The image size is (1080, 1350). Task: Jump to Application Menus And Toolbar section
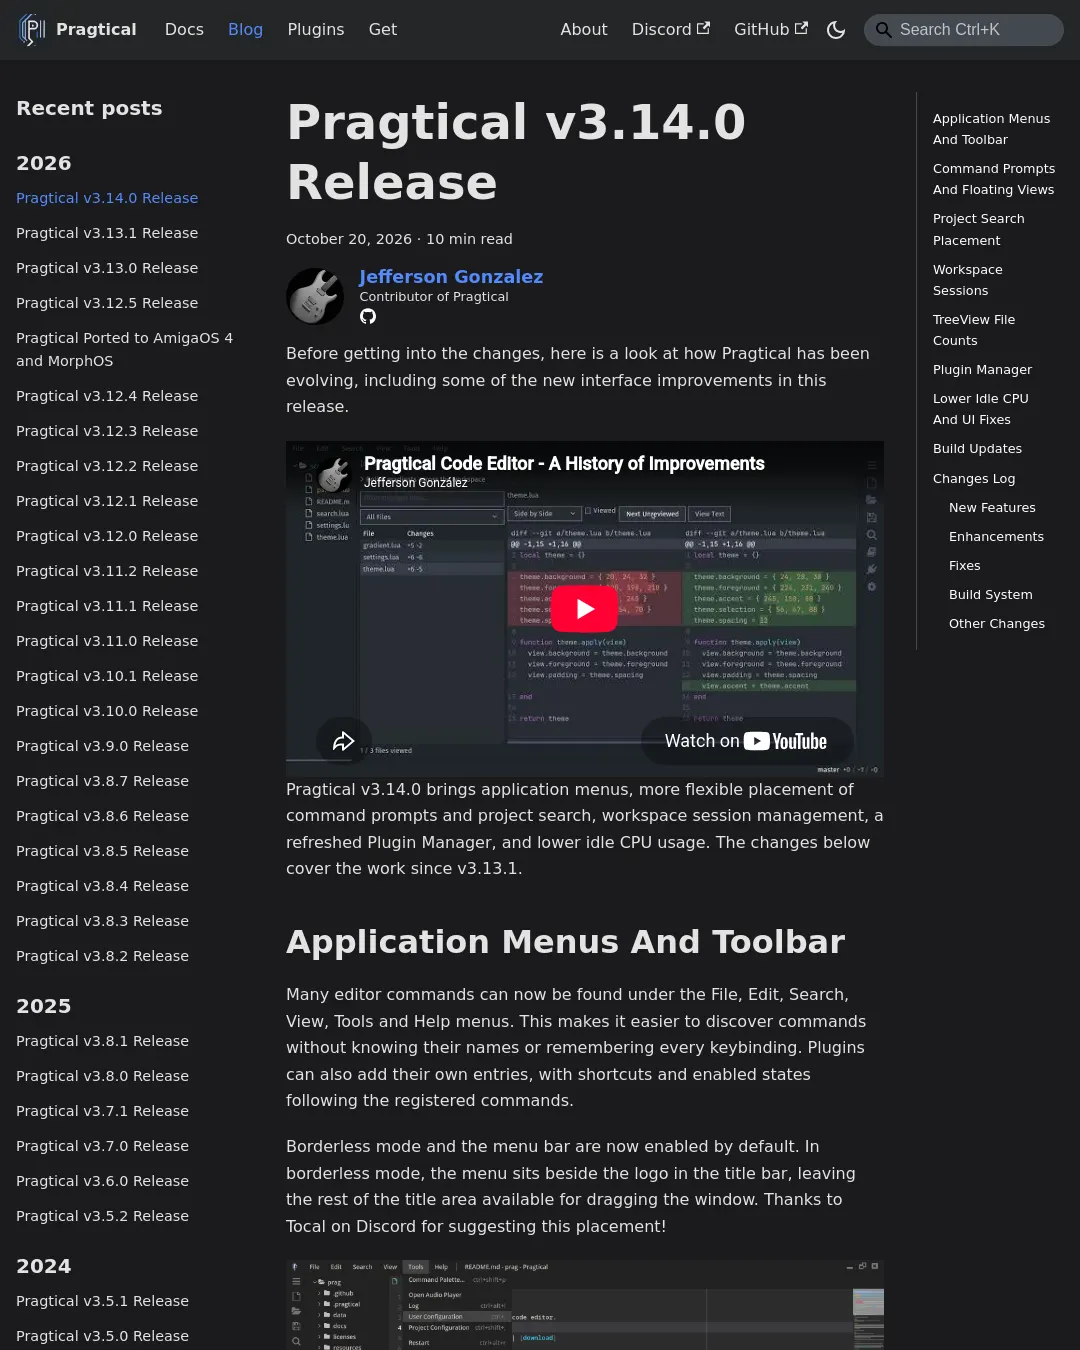click(x=991, y=129)
